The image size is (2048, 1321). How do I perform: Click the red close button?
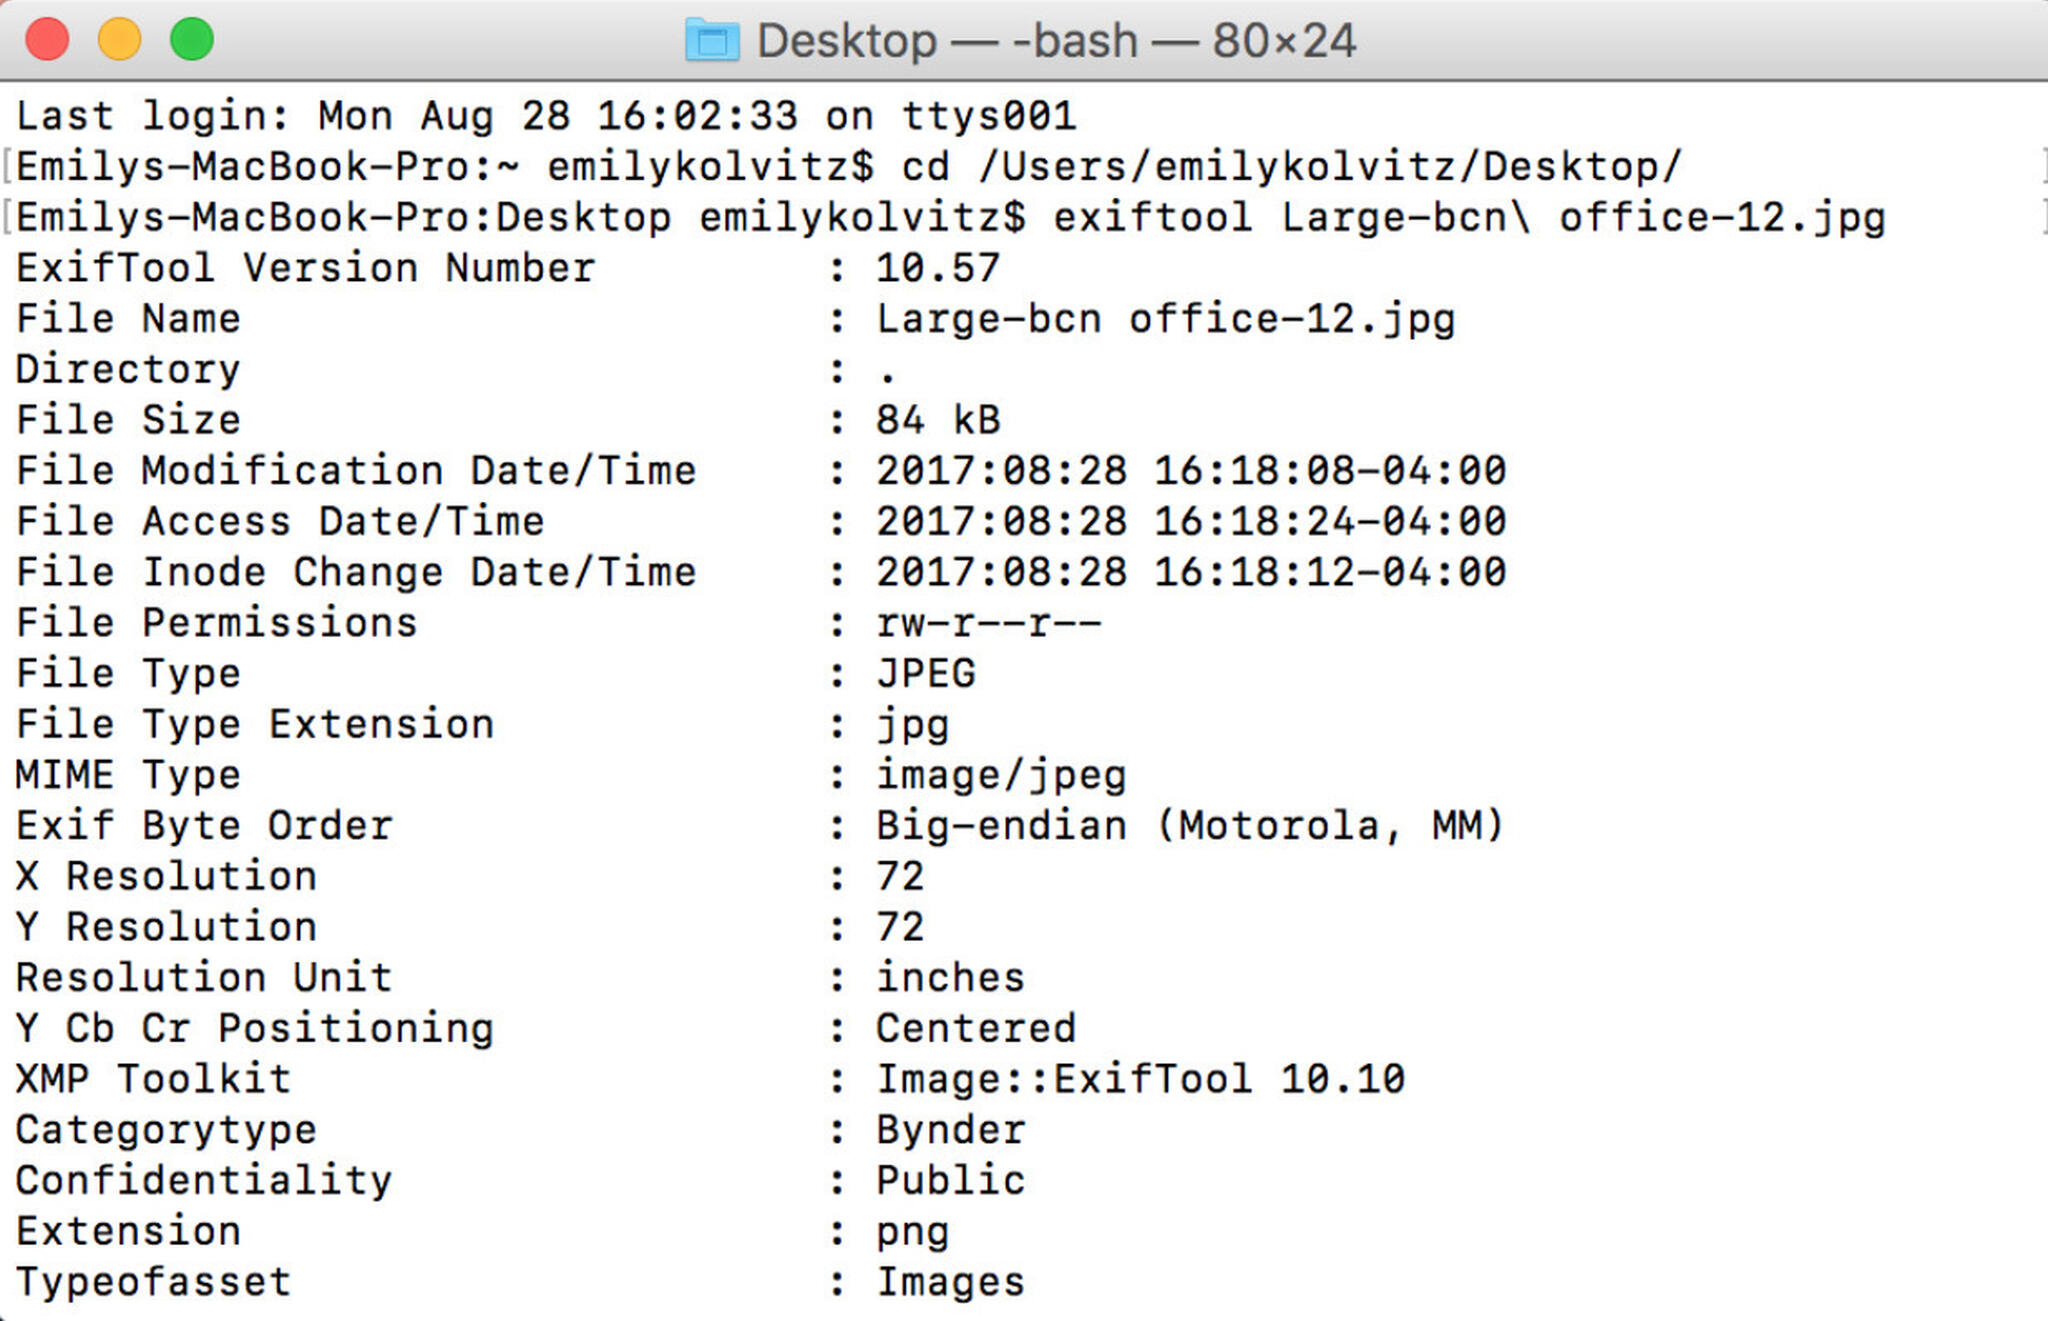click(46, 40)
